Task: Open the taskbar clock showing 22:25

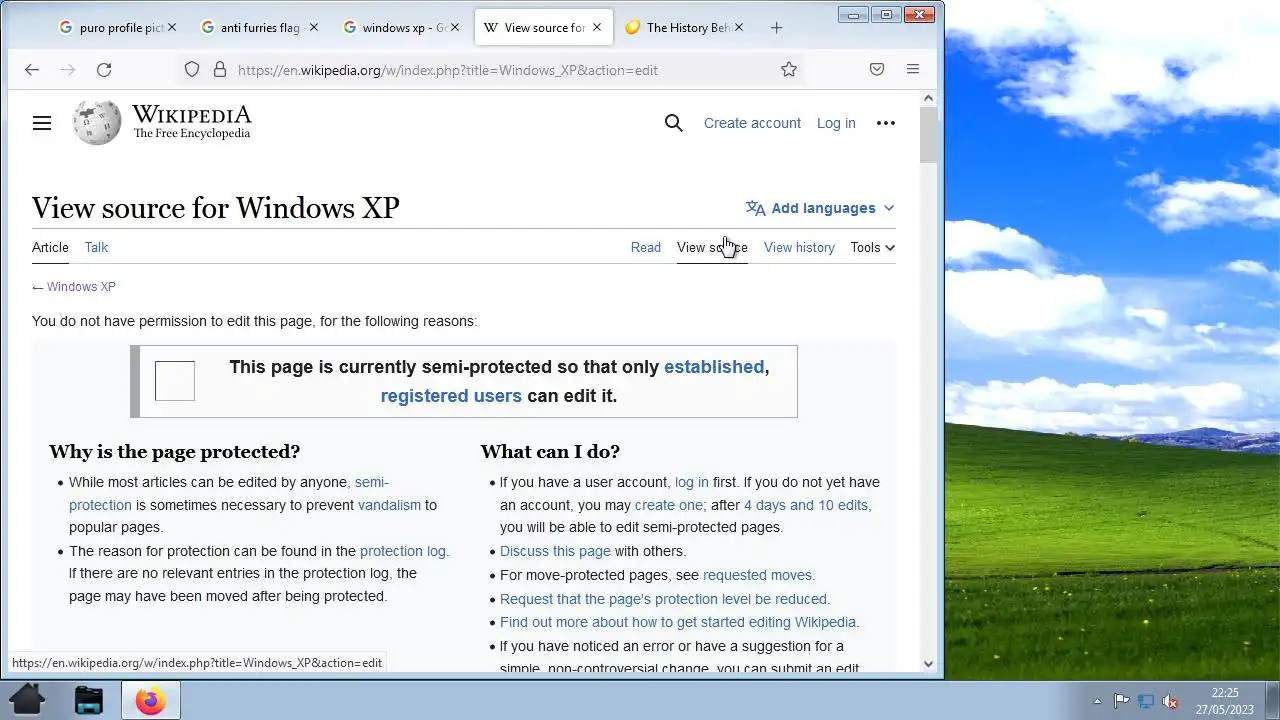Action: (1225, 700)
